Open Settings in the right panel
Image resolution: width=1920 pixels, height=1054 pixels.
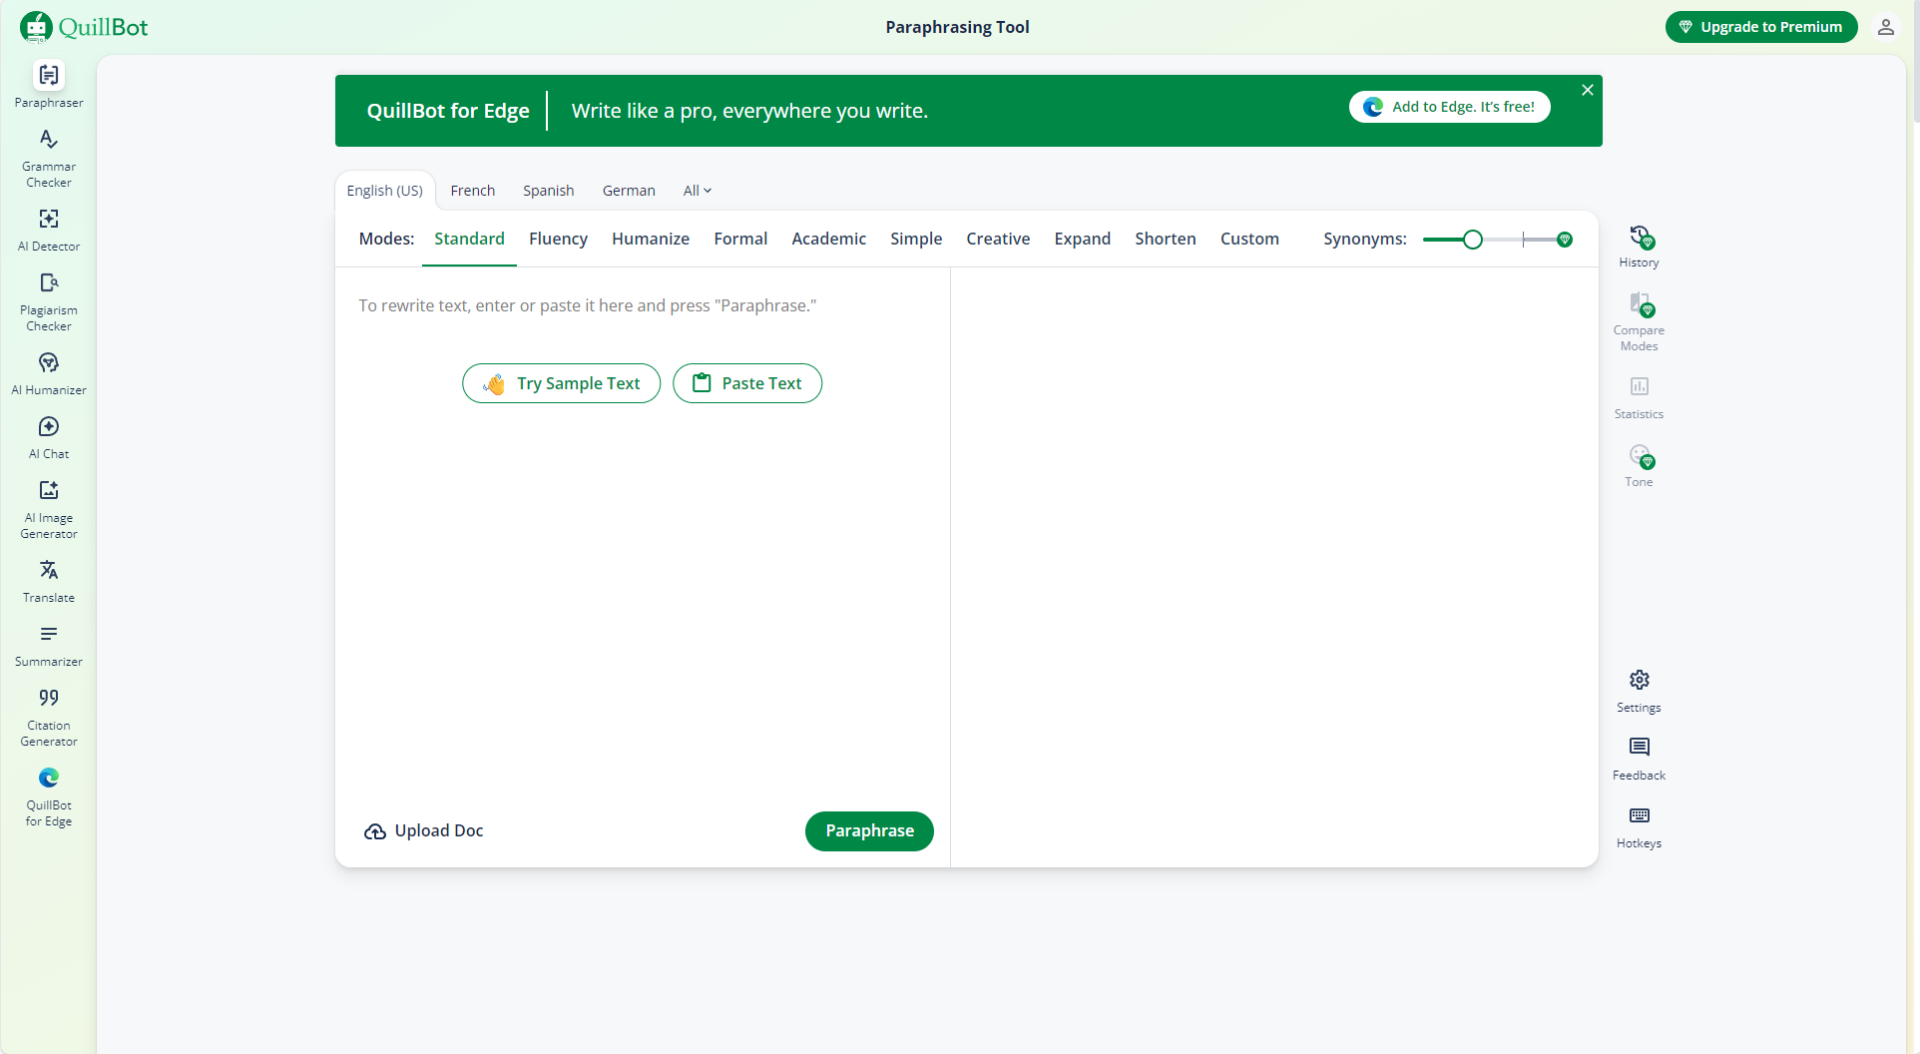coord(1638,691)
